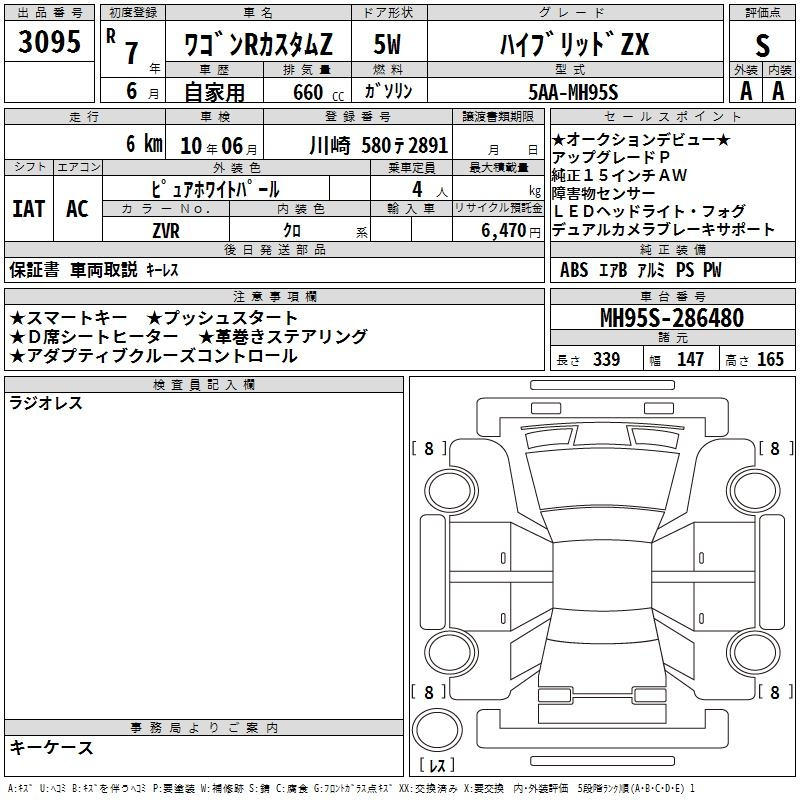800x800 pixels.
Task: Select the inspector note ラジオレス
Action: [46, 403]
